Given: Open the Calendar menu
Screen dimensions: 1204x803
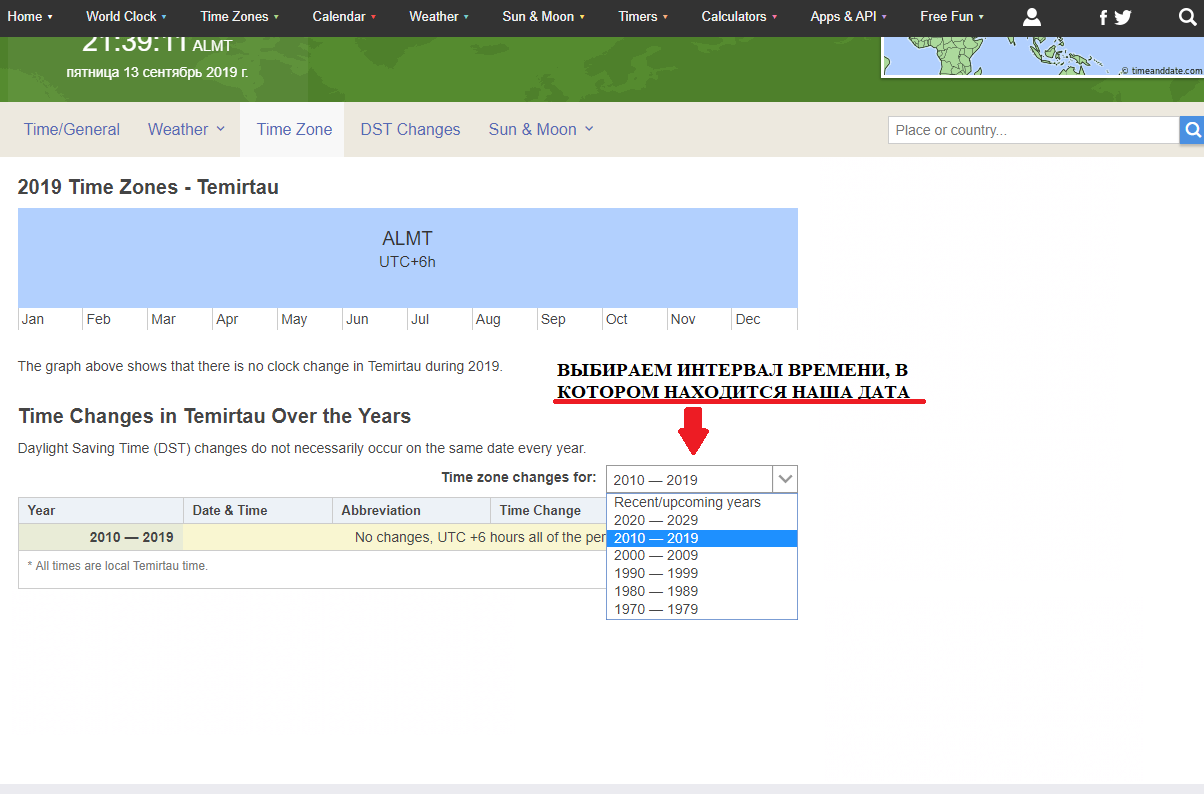Looking at the screenshot, I should (344, 17).
